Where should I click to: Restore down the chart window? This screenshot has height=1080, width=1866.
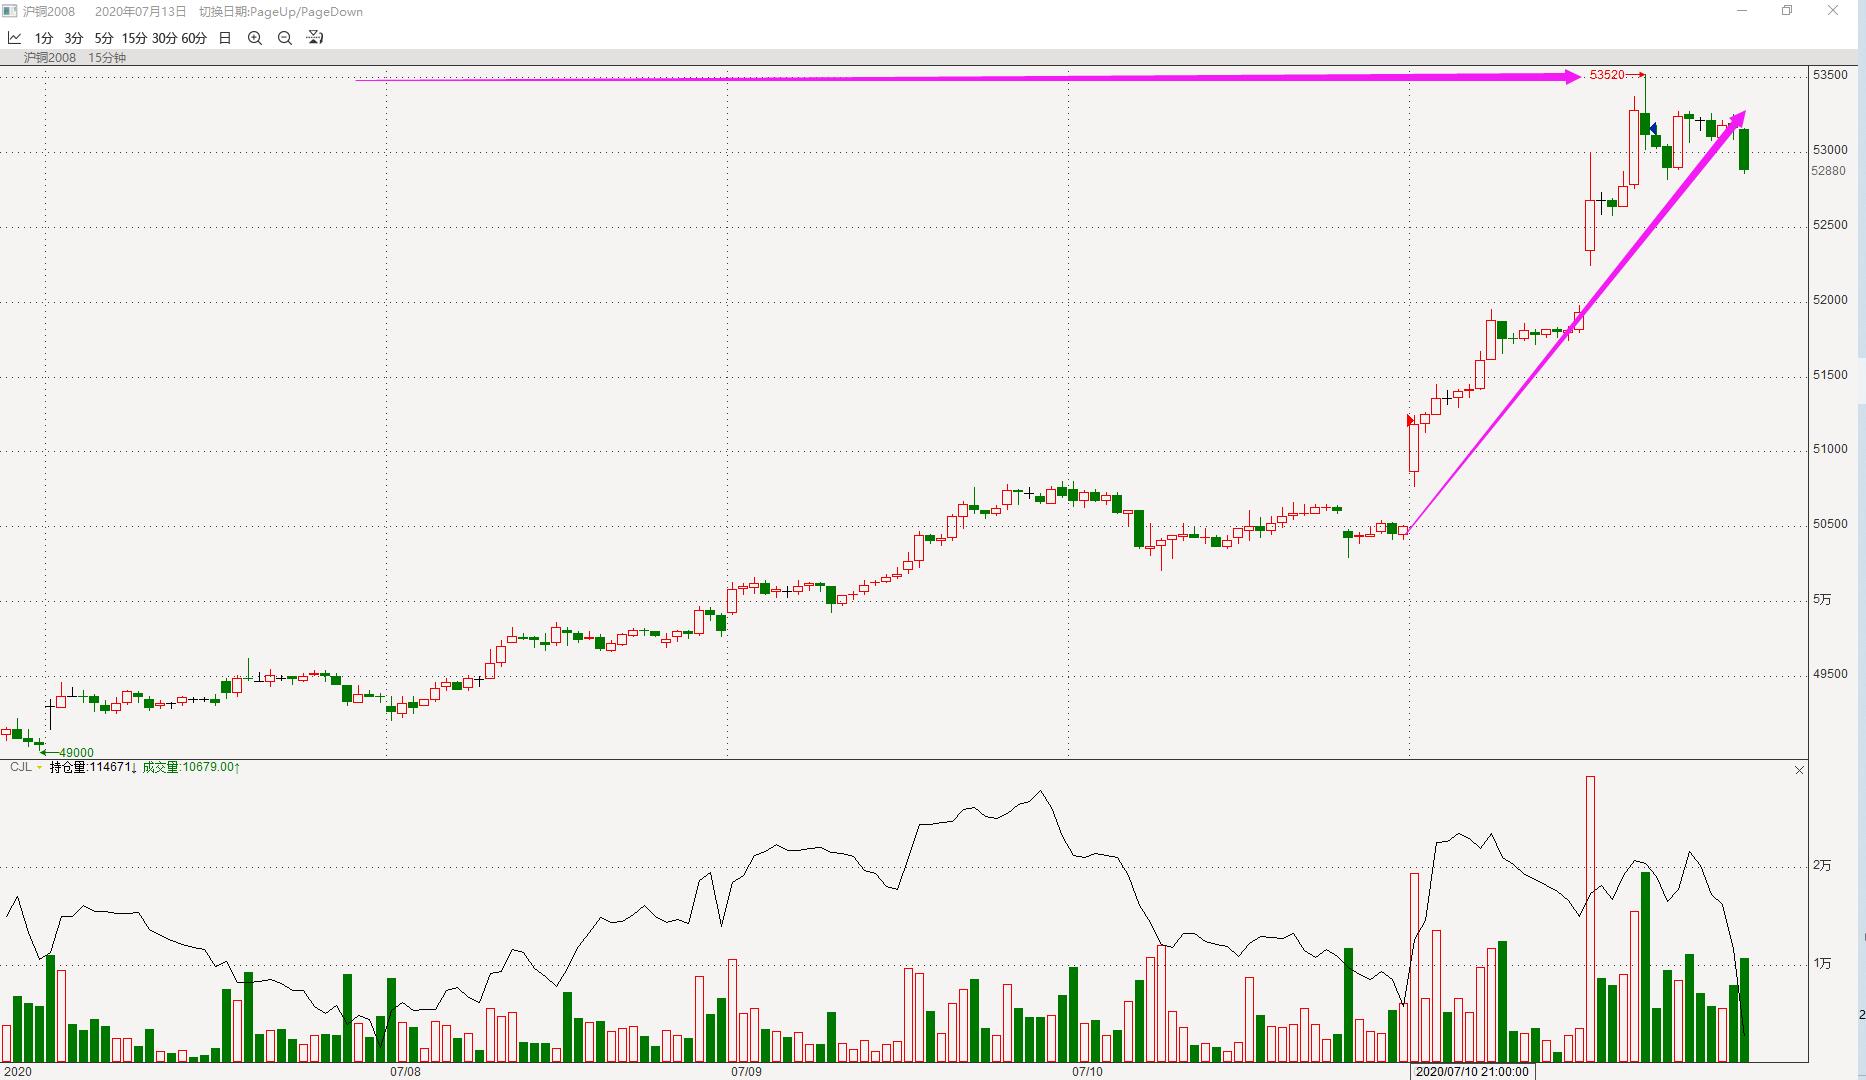[1787, 11]
